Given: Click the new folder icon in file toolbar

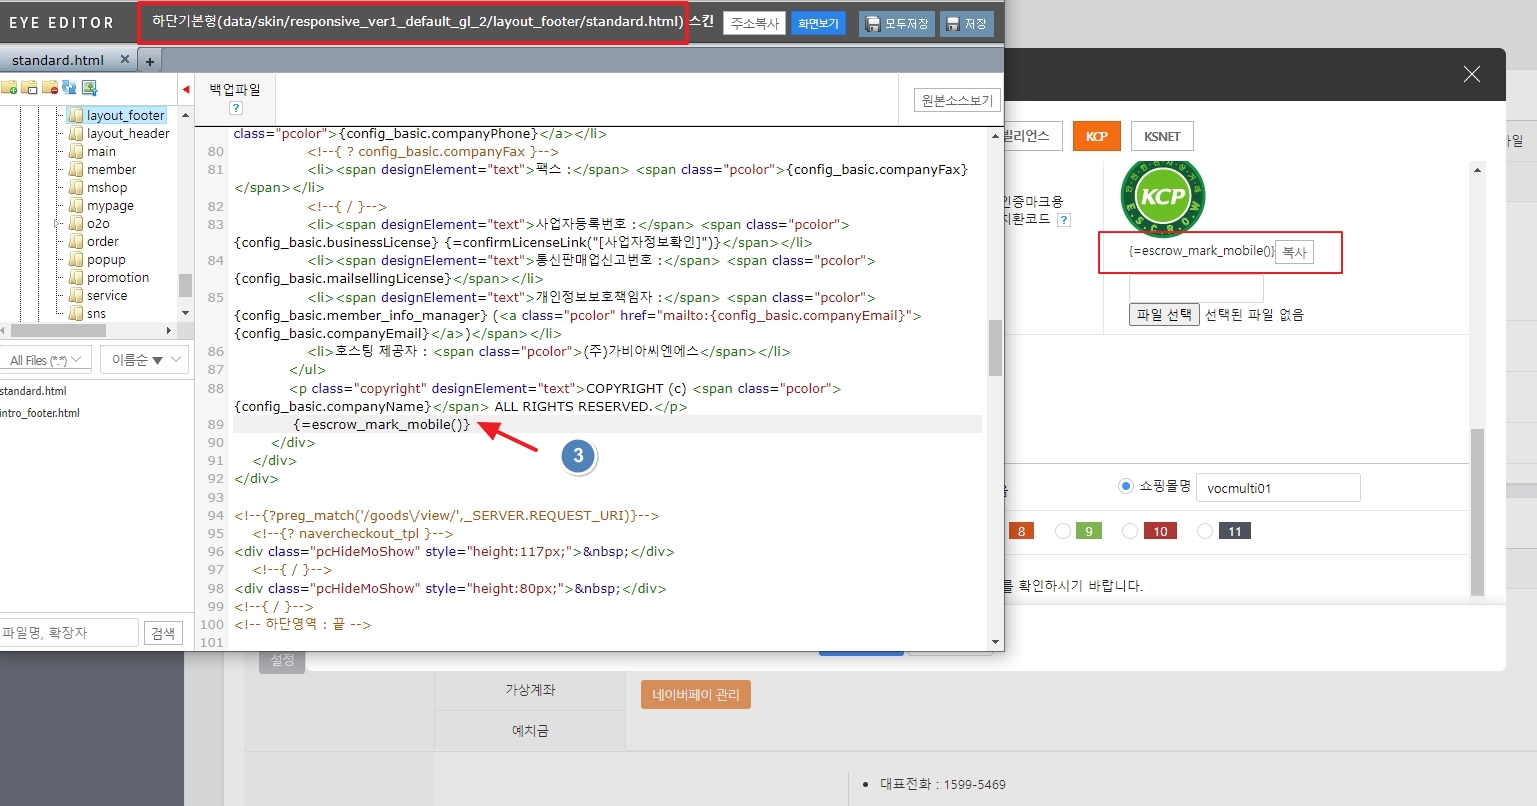Looking at the screenshot, I should (8, 88).
